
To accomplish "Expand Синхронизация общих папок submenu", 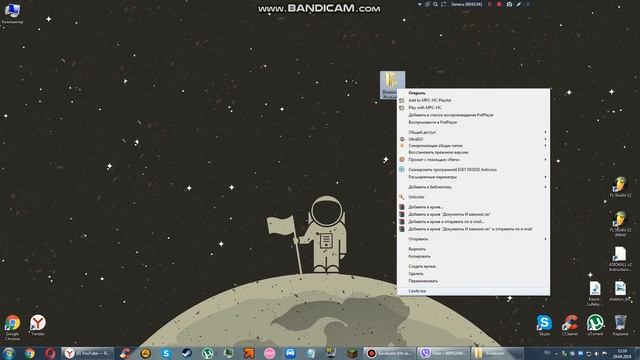I will (x=473, y=146).
